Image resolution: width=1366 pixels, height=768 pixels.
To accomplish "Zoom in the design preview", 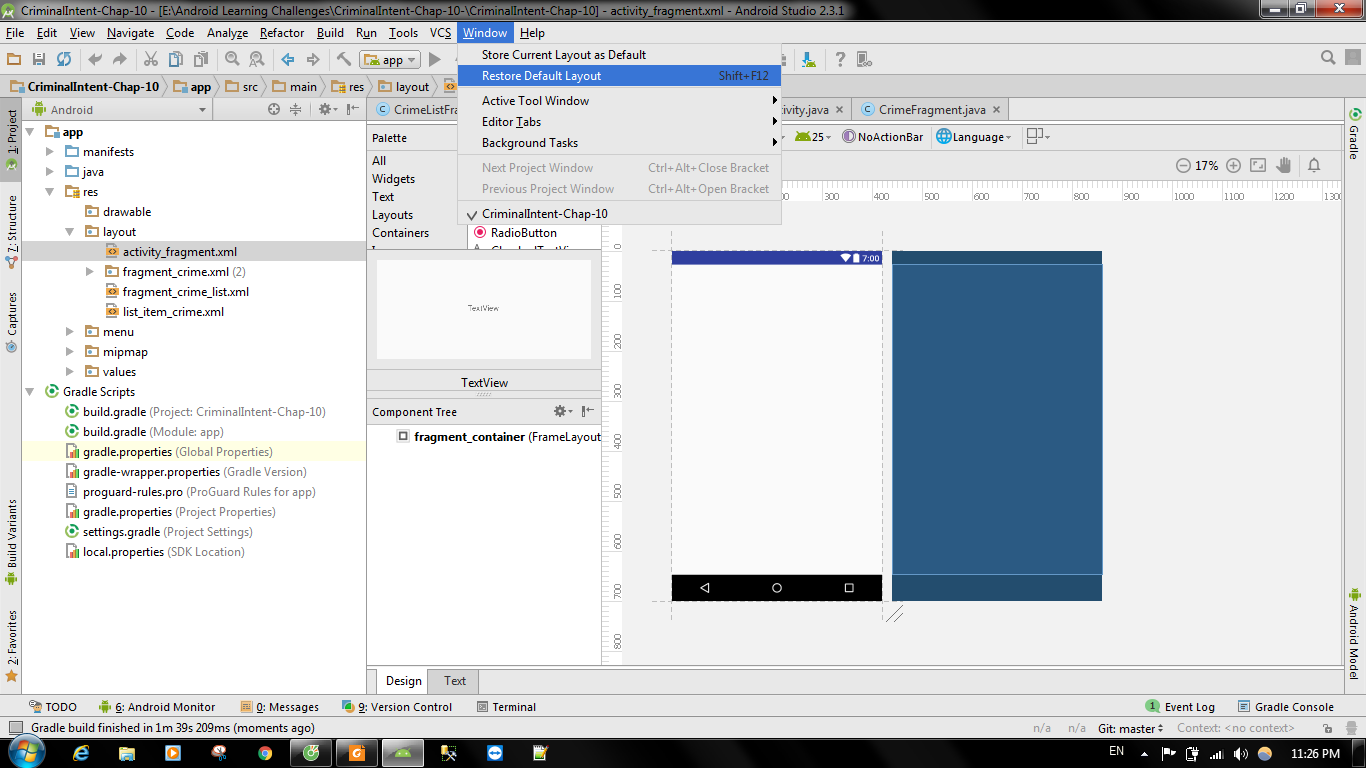I will tap(1234, 166).
